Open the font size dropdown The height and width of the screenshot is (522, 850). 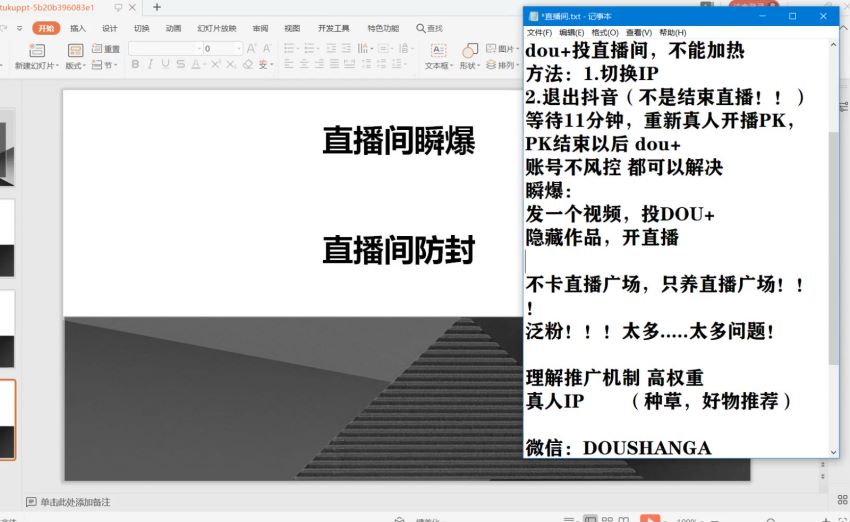(239, 49)
